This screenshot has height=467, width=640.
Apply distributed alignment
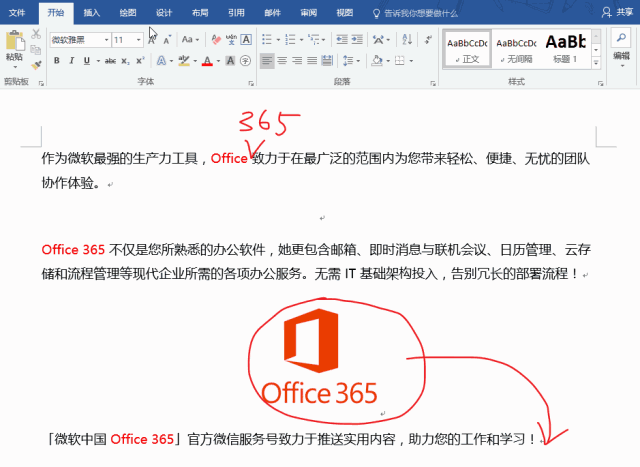pyautogui.click(x=327, y=61)
